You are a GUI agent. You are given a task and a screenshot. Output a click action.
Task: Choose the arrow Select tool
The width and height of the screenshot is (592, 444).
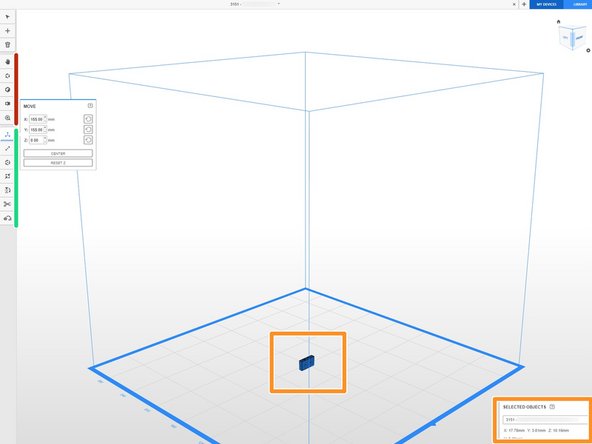tap(8, 17)
